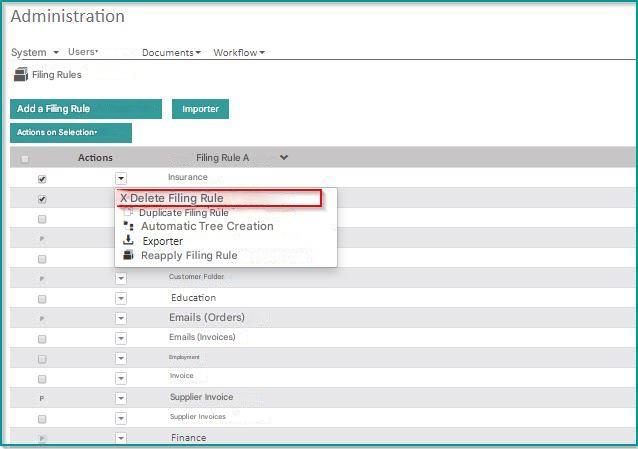Select the Supplier Invoices rule name
This screenshot has width=638, height=449.
pos(198,416)
